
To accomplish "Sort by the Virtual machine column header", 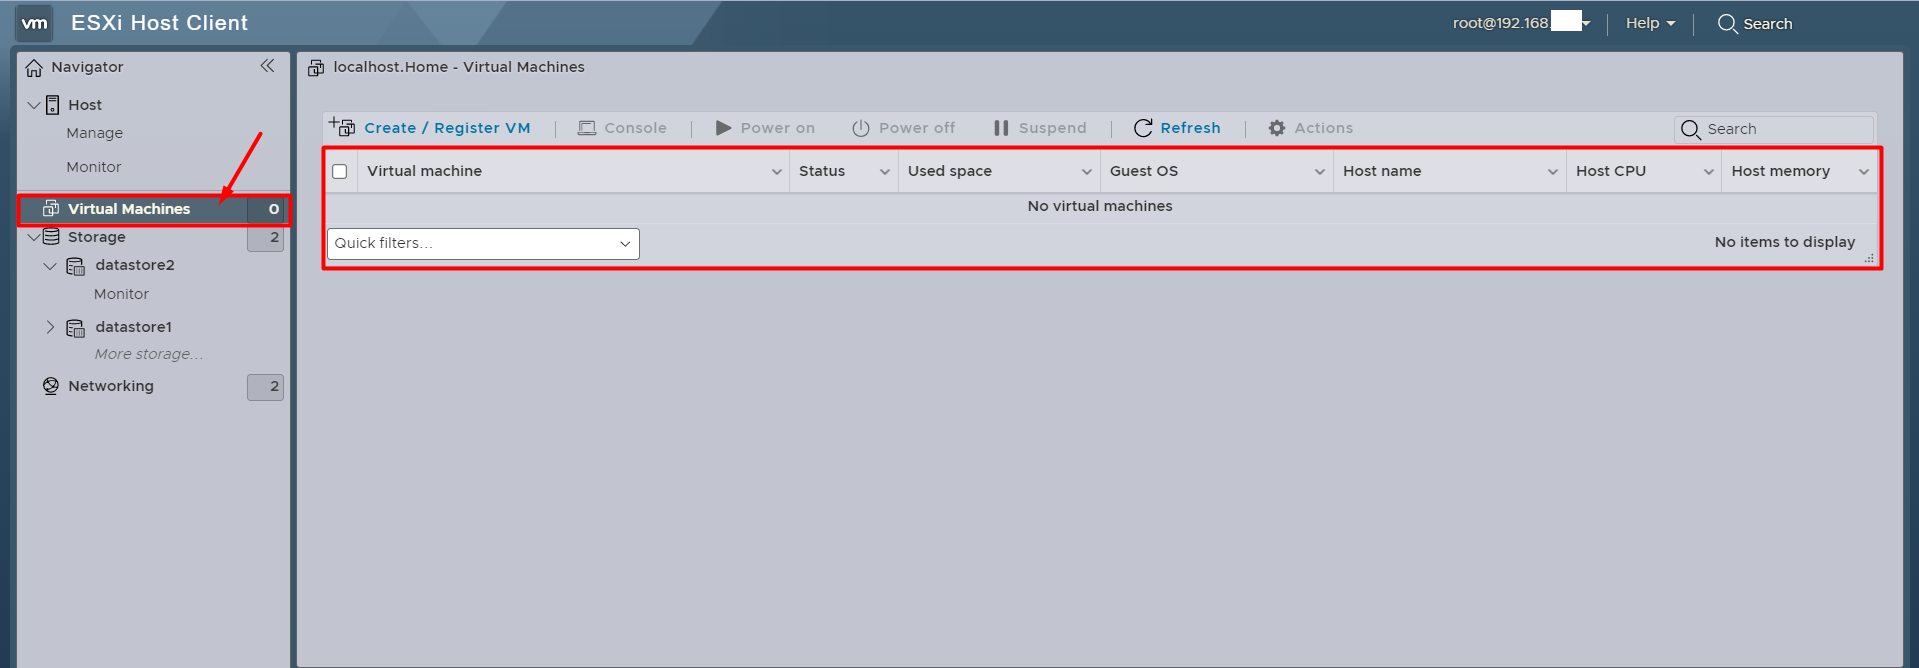I will (424, 171).
